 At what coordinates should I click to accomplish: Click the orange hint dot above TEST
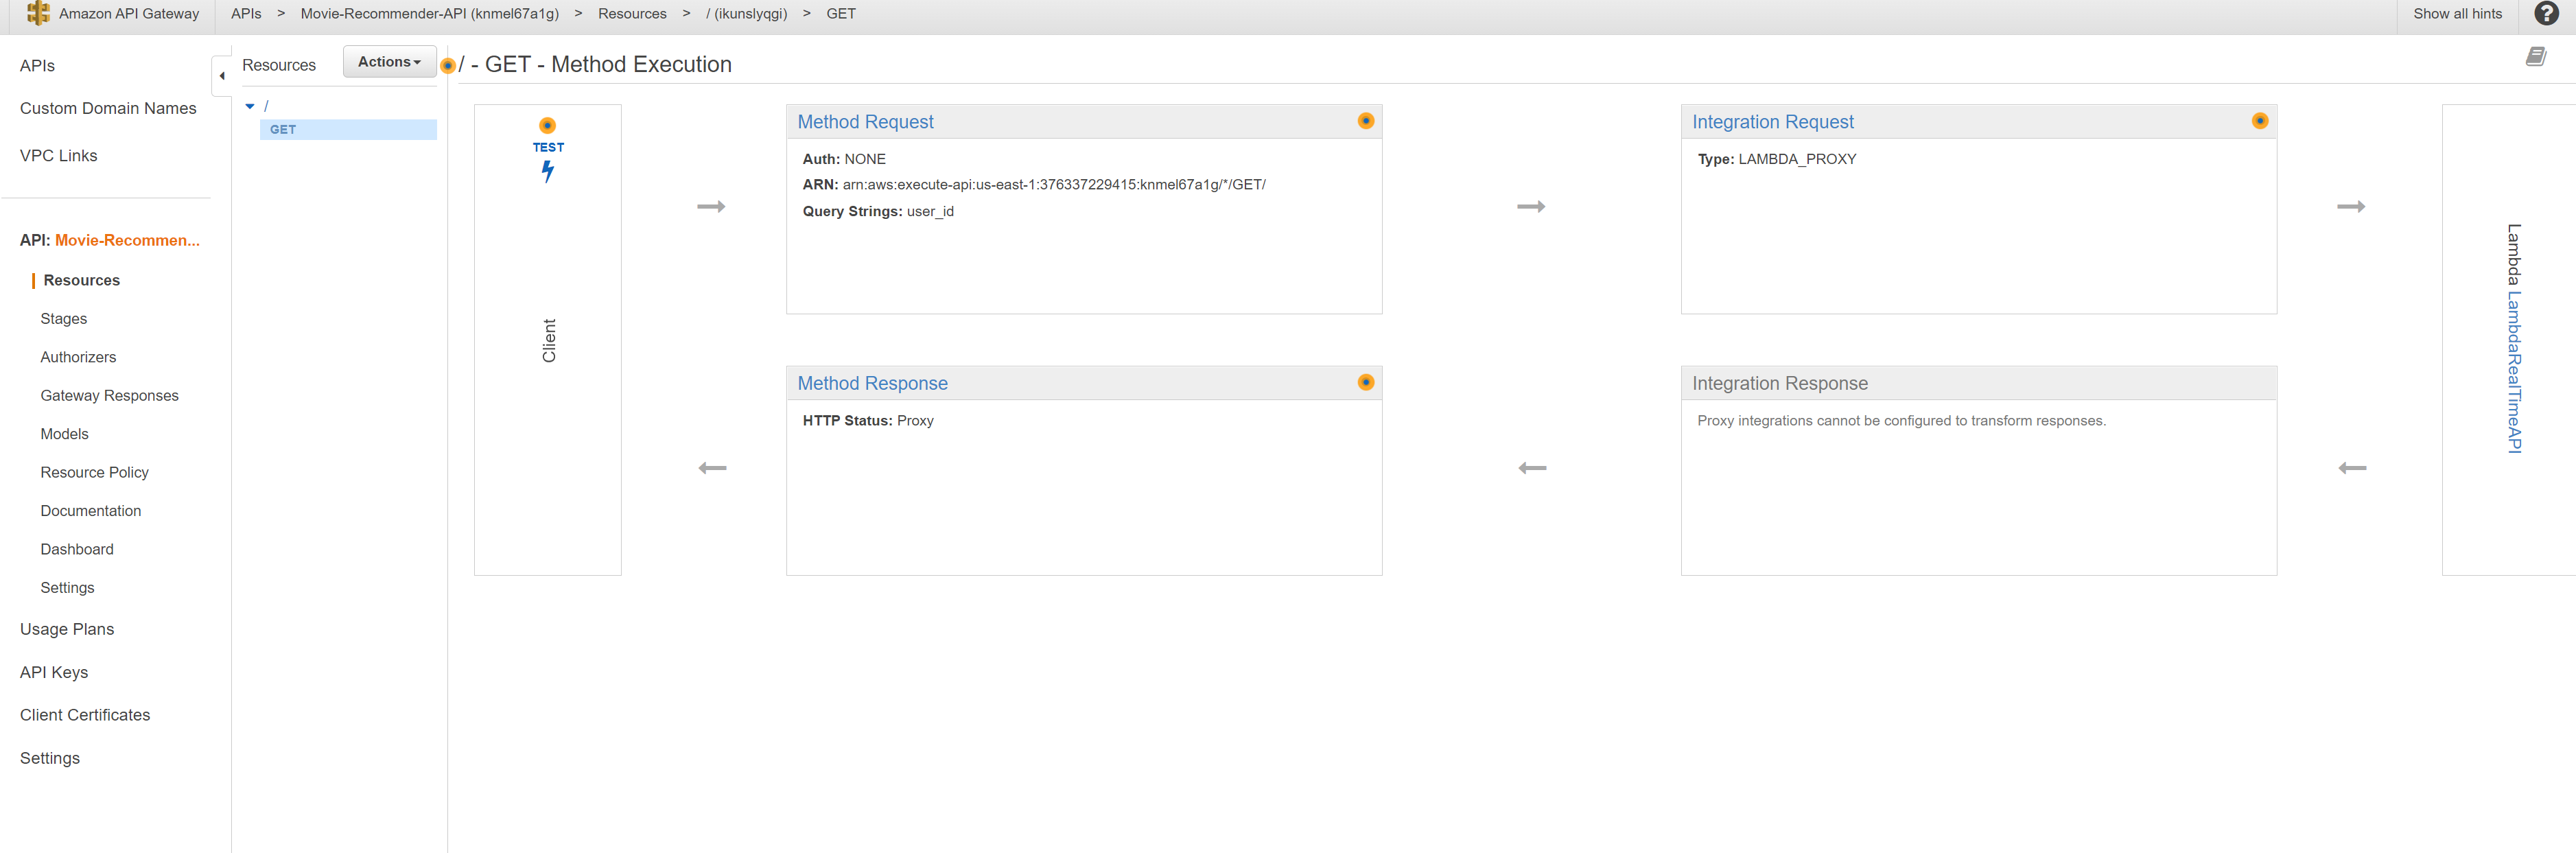pos(547,125)
